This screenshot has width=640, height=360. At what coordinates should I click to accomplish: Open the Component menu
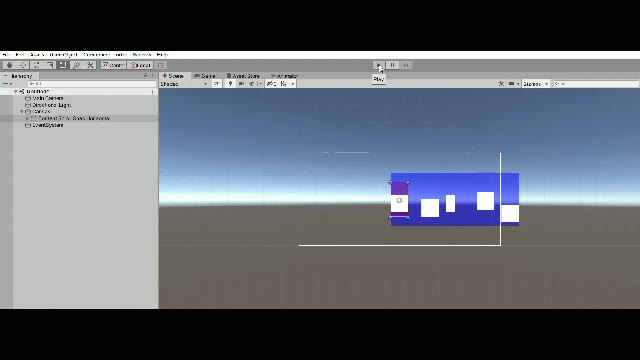coord(96,55)
